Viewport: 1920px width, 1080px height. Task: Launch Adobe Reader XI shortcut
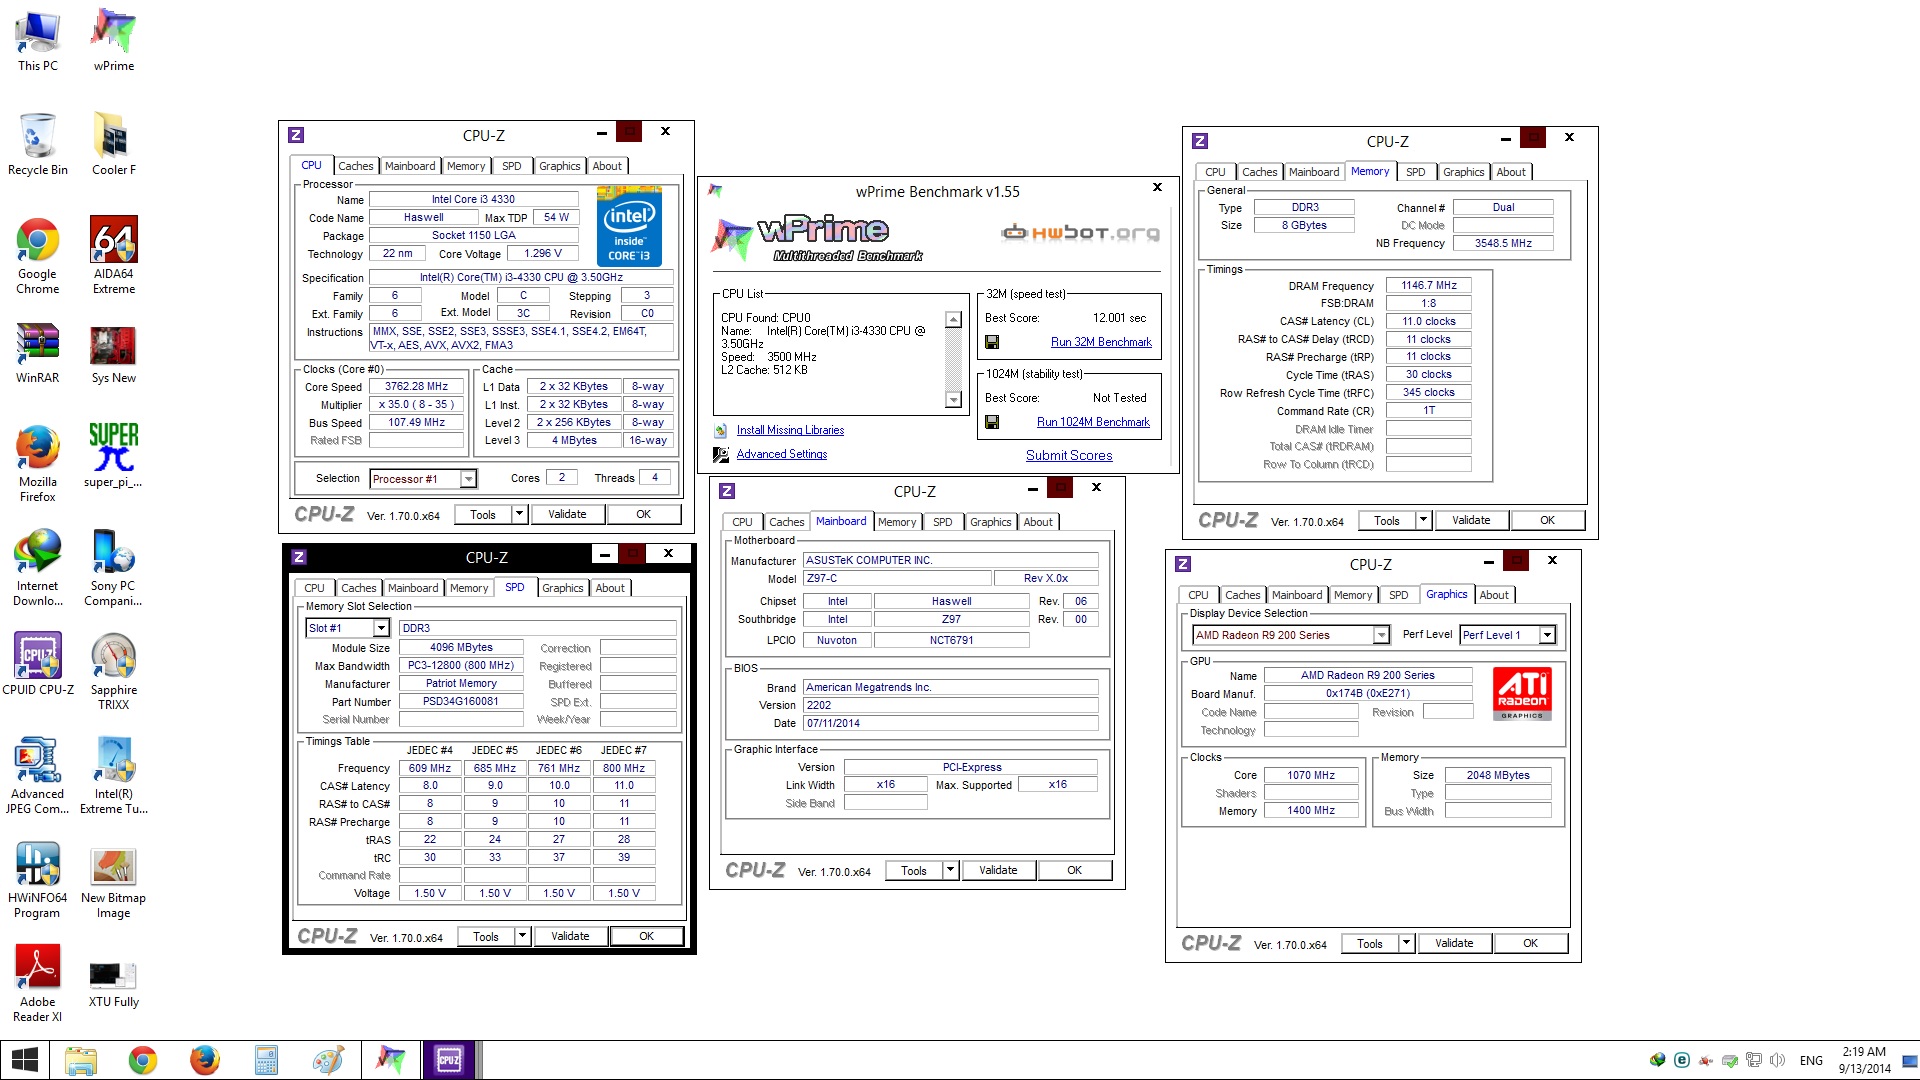click(x=38, y=983)
